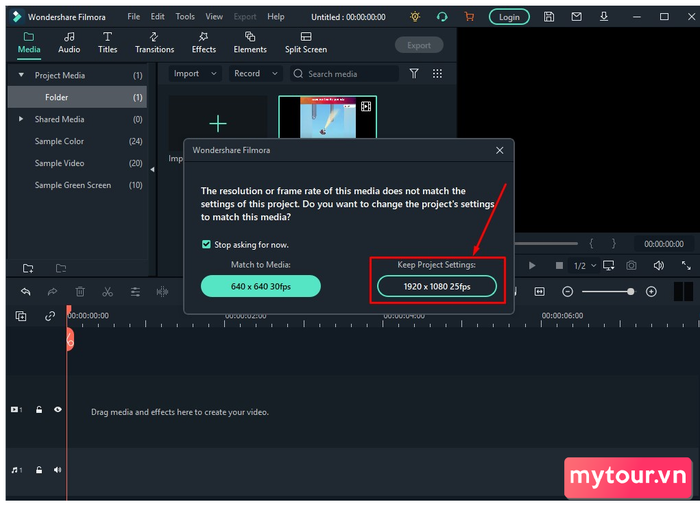The height and width of the screenshot is (509, 700).
Task: Click the preview volume speaker icon
Action: [658, 266]
